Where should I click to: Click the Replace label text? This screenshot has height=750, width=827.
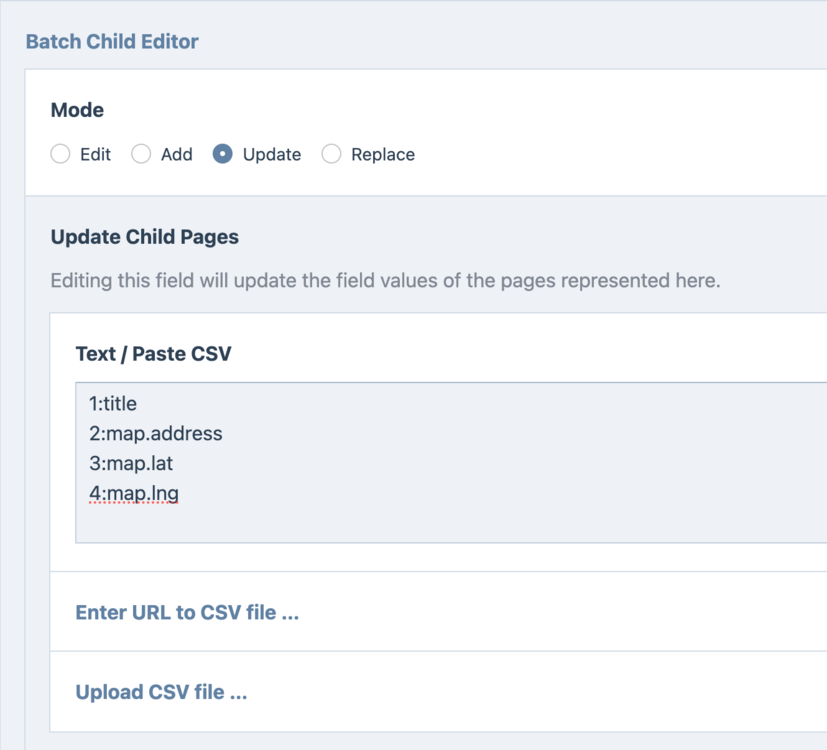click(x=383, y=154)
